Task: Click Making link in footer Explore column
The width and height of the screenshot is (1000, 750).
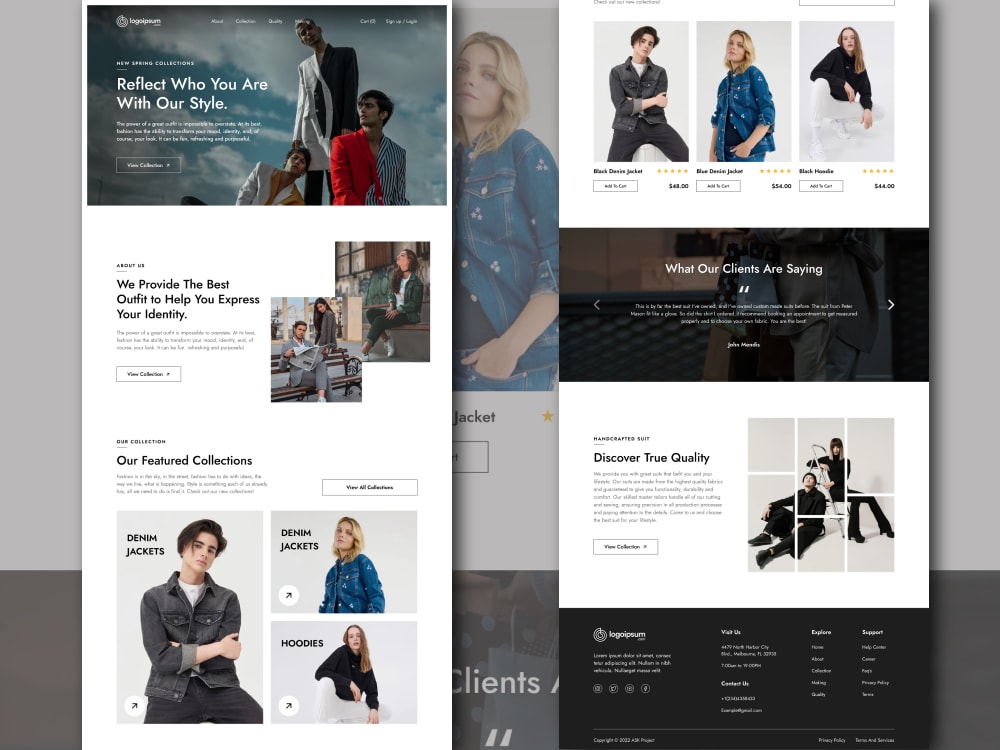Action: click(818, 682)
